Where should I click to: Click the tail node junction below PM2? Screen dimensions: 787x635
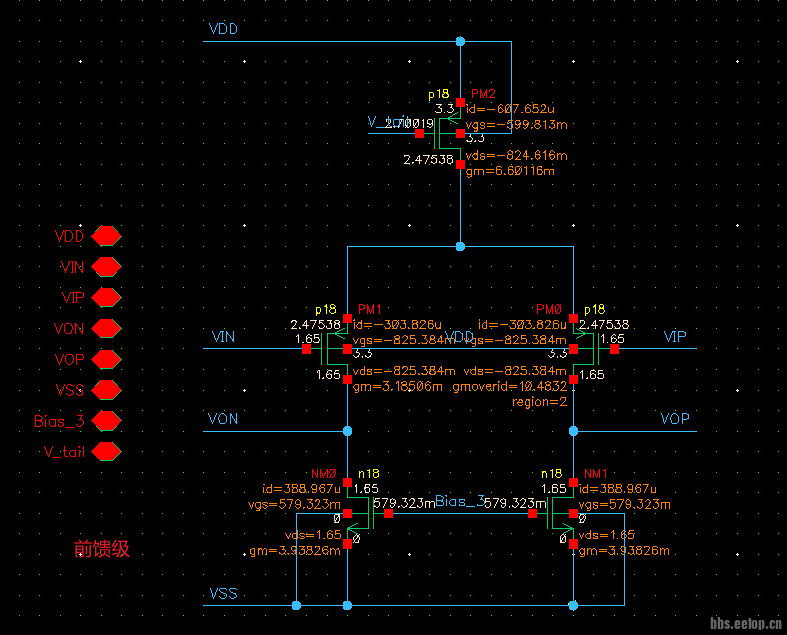460,246
